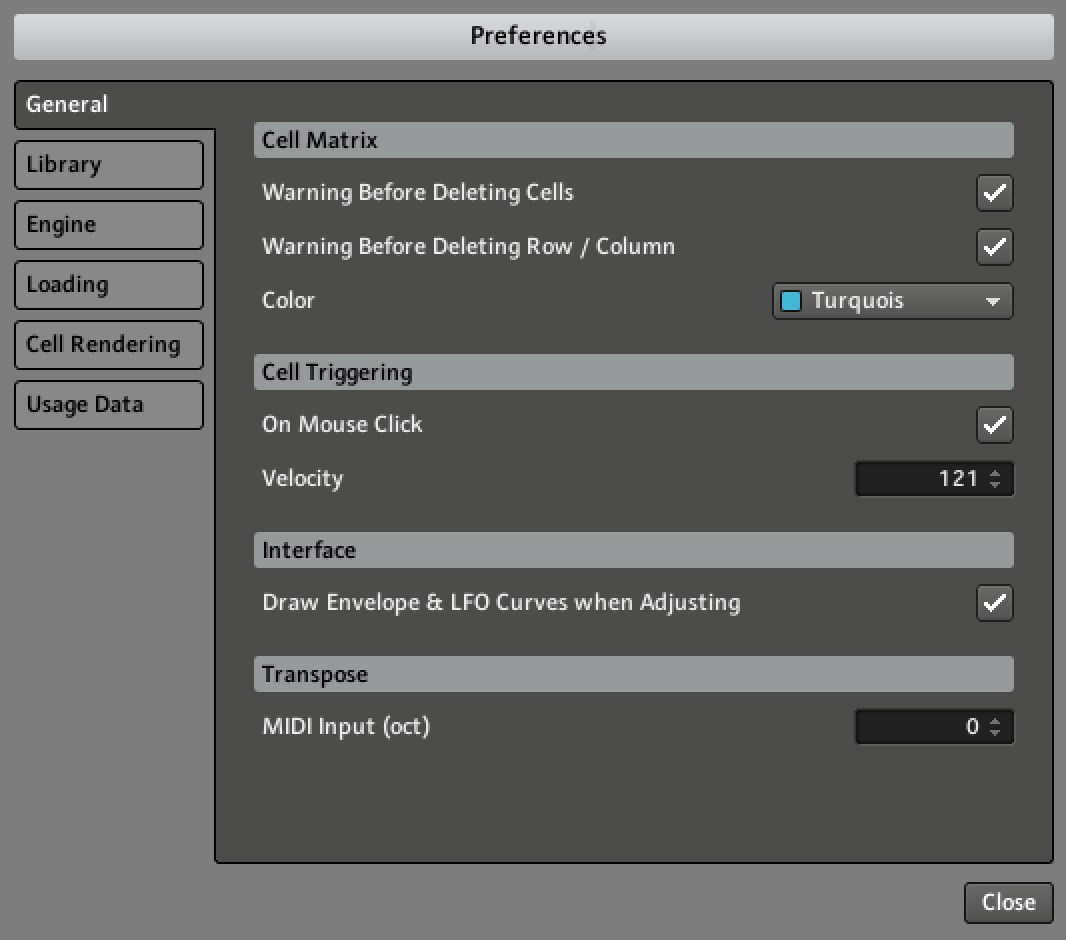Viewport: 1066px width, 940px height.
Task: Click the Velocity stepper arrows
Action: click(x=995, y=479)
